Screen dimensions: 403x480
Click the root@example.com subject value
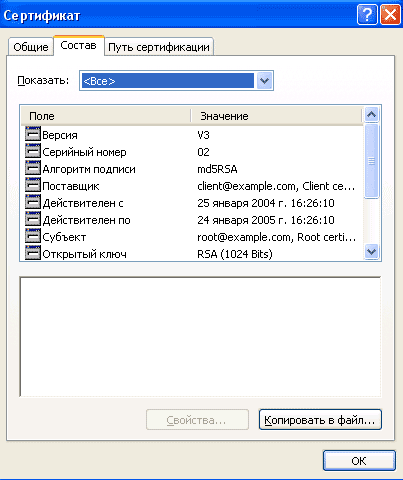click(276, 237)
